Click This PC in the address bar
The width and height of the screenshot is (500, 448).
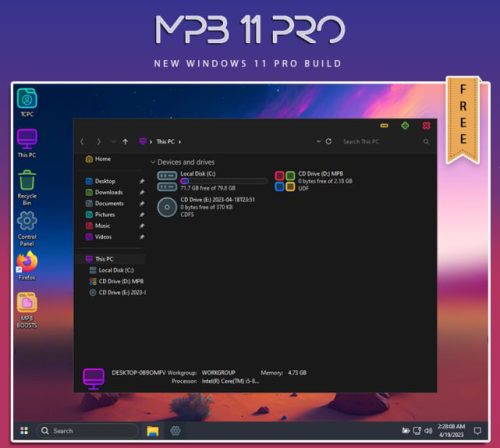(166, 142)
